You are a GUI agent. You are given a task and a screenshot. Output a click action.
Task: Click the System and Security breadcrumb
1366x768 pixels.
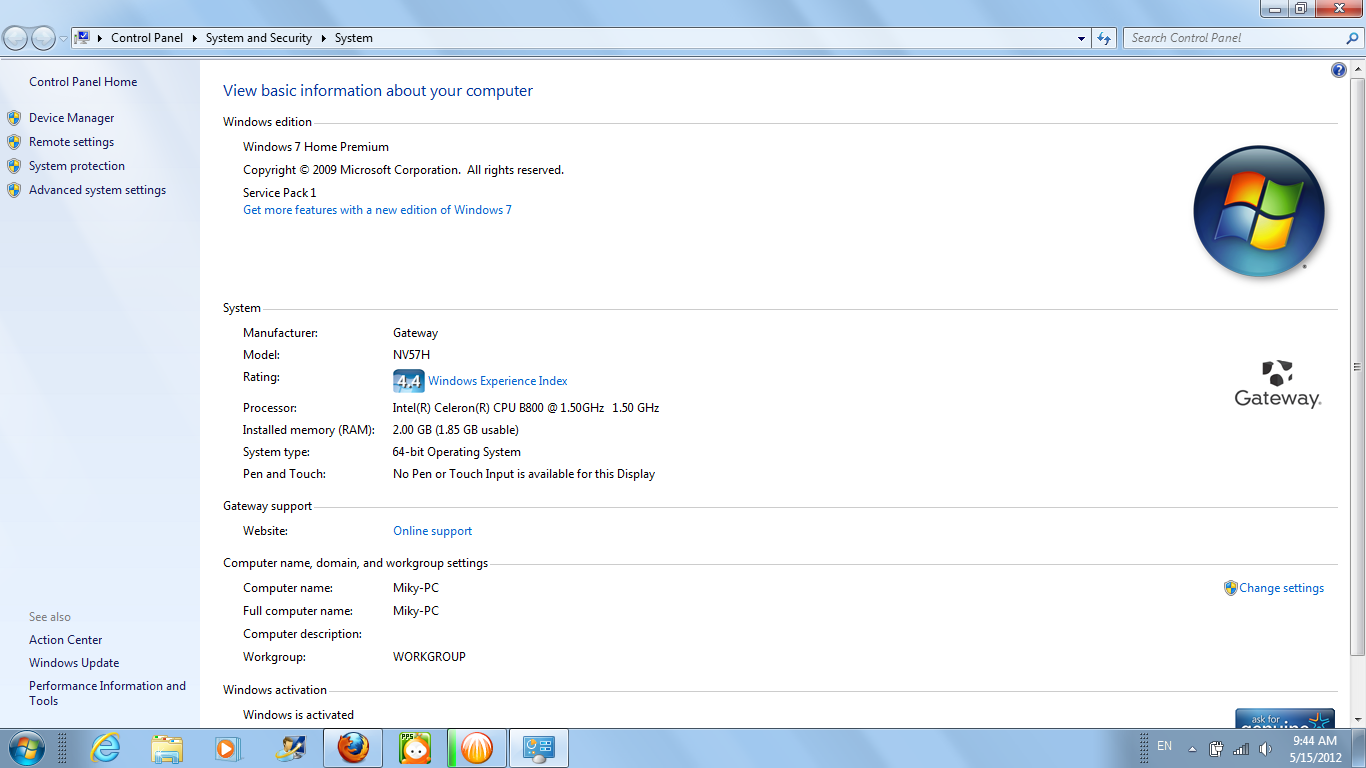click(259, 38)
